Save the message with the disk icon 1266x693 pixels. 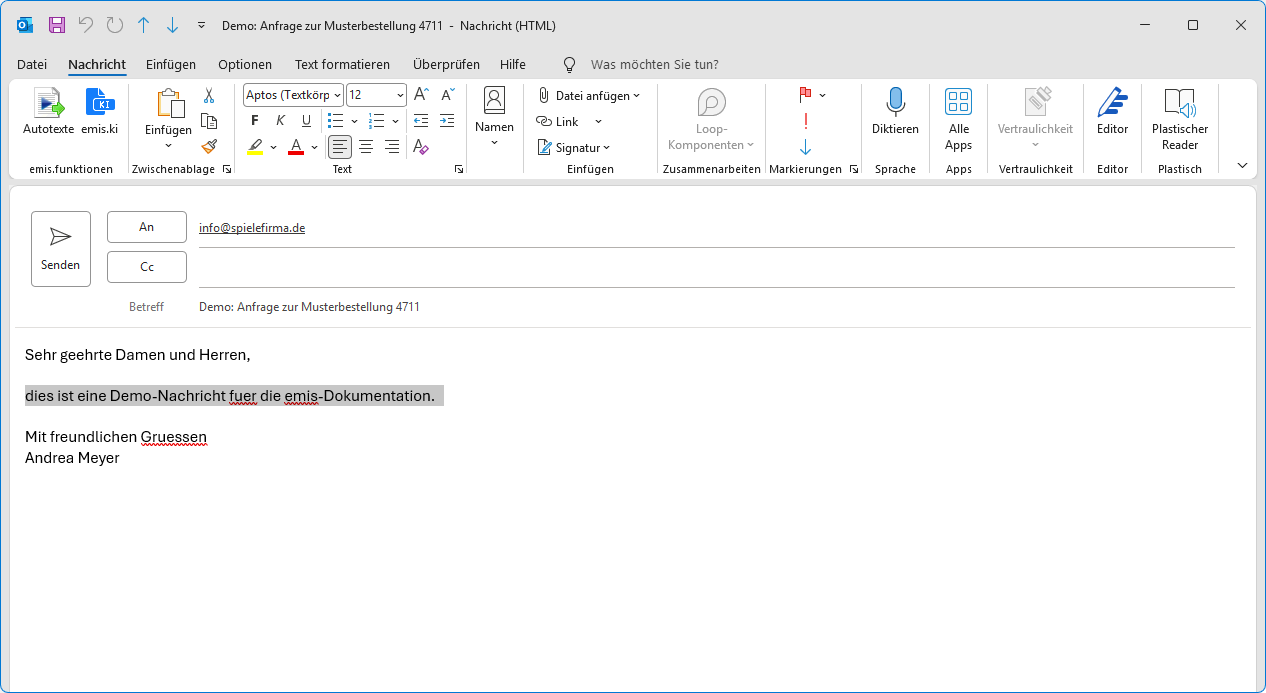tap(57, 25)
